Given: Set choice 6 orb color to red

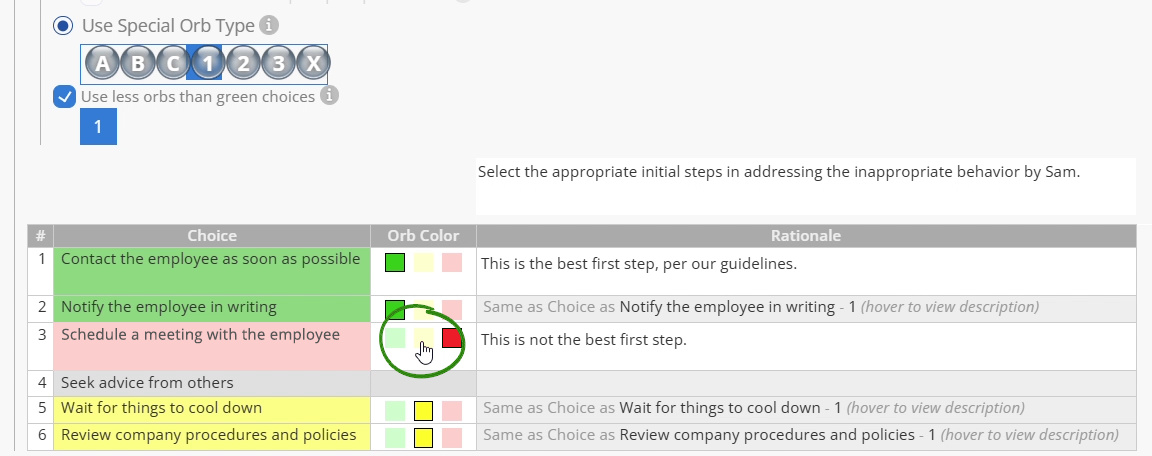Looking at the screenshot, I should [452, 438].
